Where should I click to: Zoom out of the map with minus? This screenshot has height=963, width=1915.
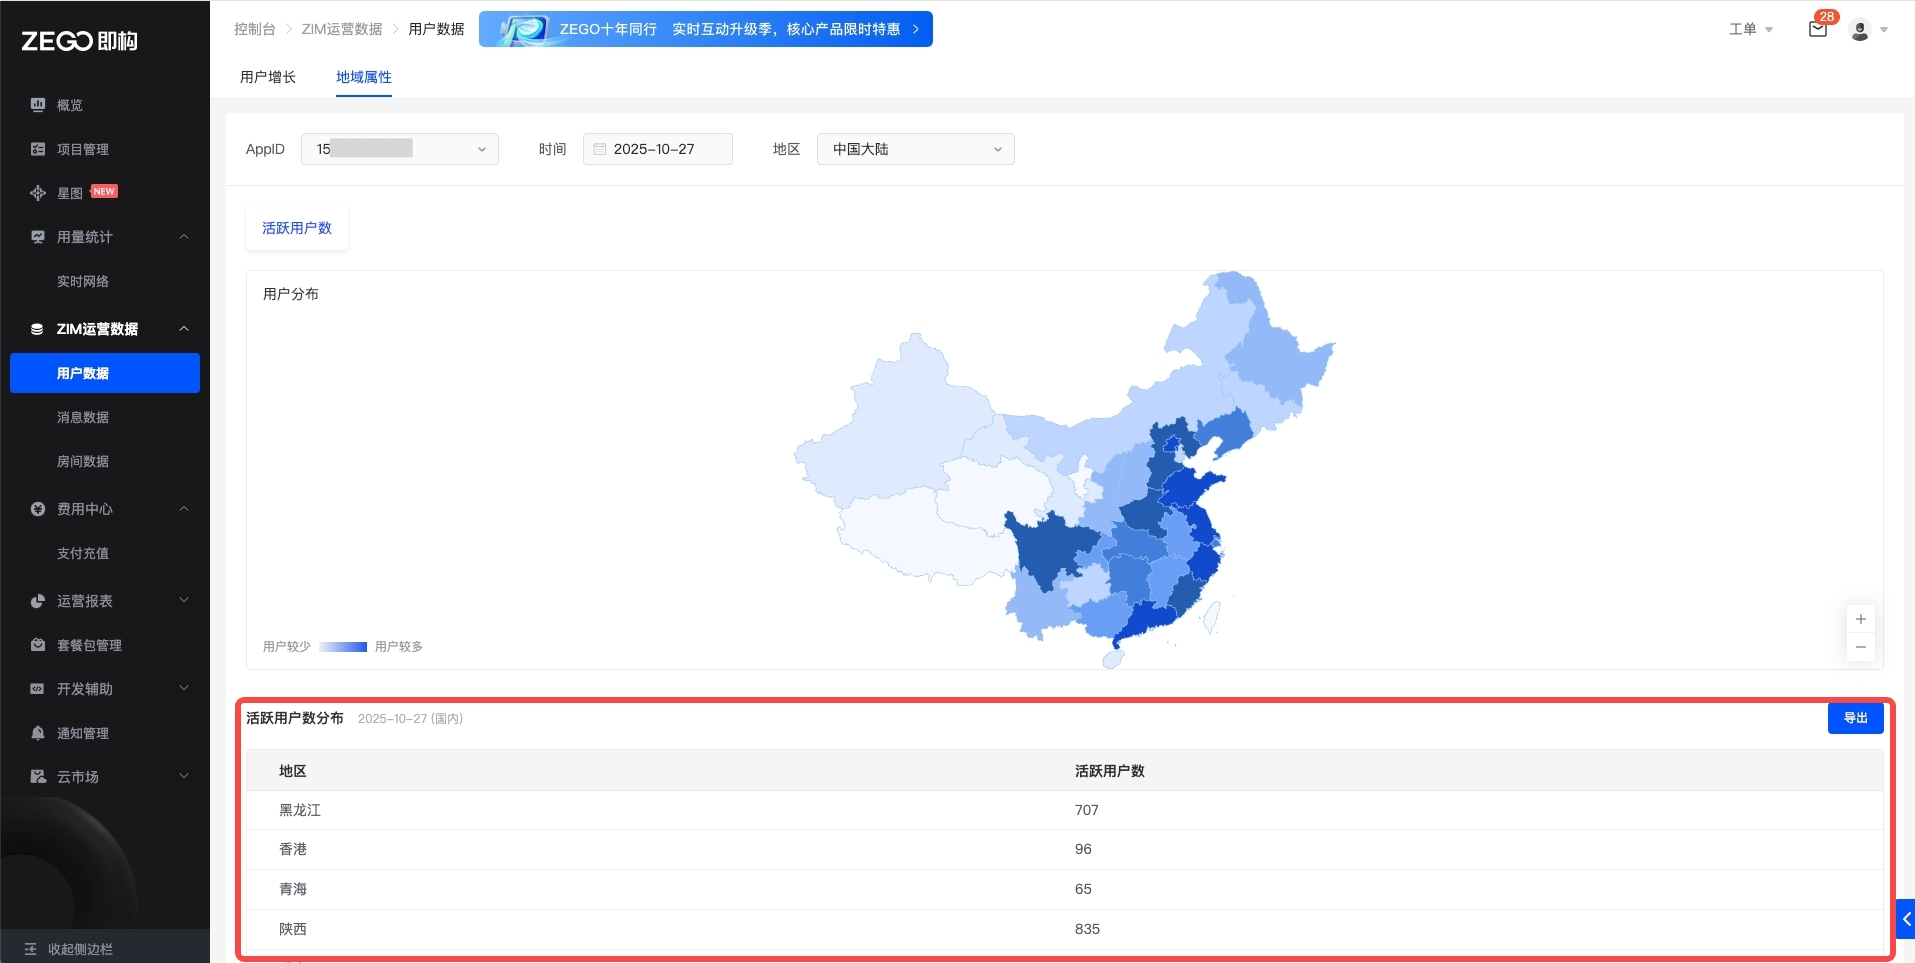click(1860, 647)
